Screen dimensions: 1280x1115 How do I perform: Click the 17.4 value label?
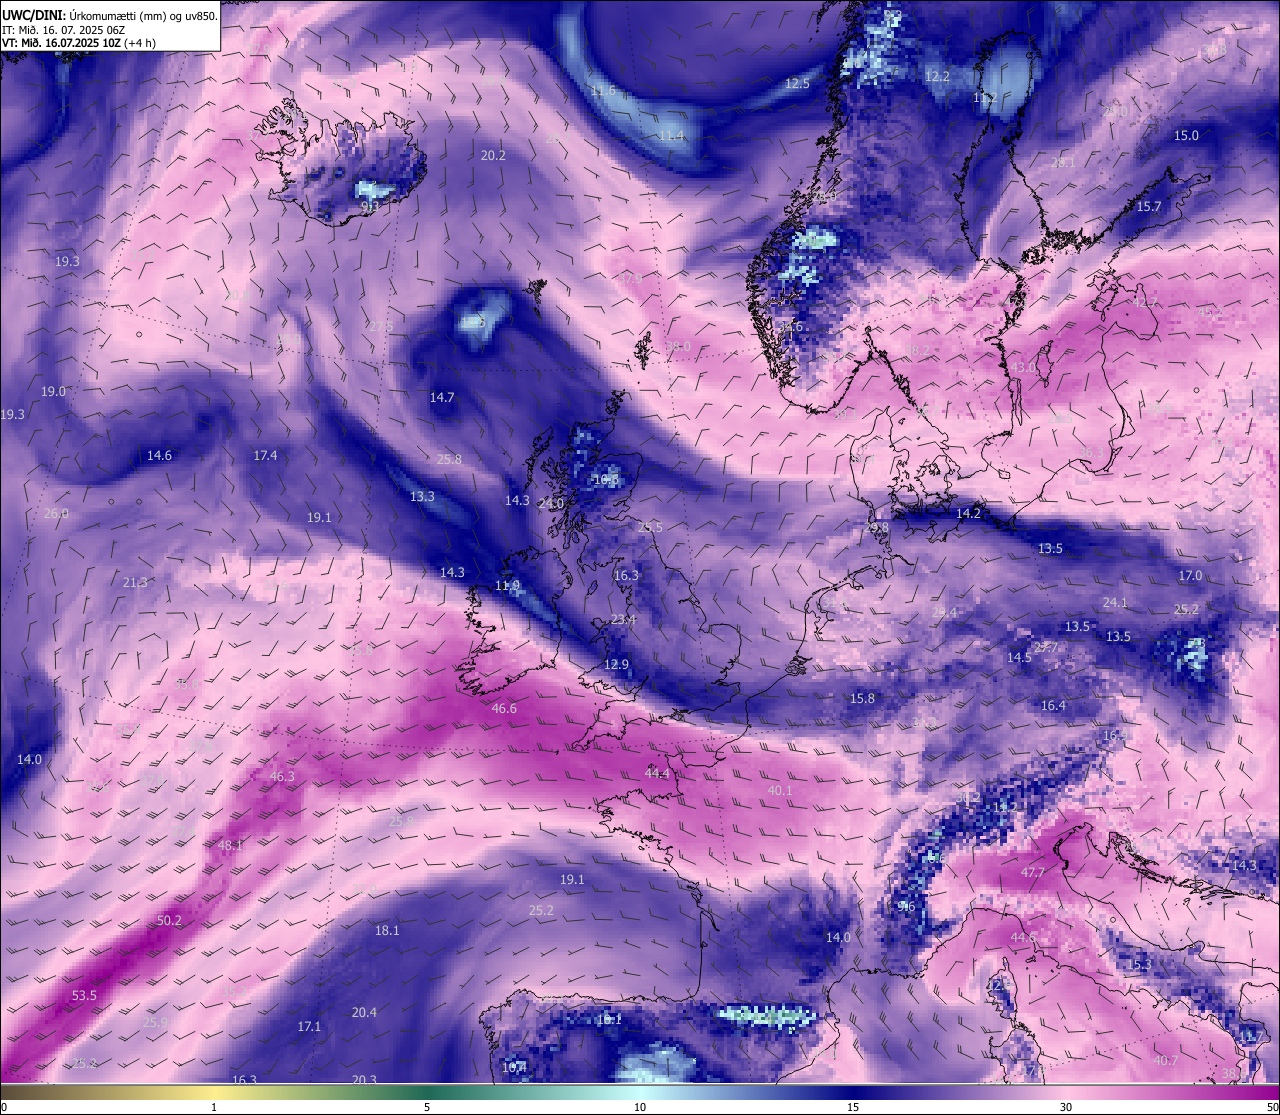(265, 455)
